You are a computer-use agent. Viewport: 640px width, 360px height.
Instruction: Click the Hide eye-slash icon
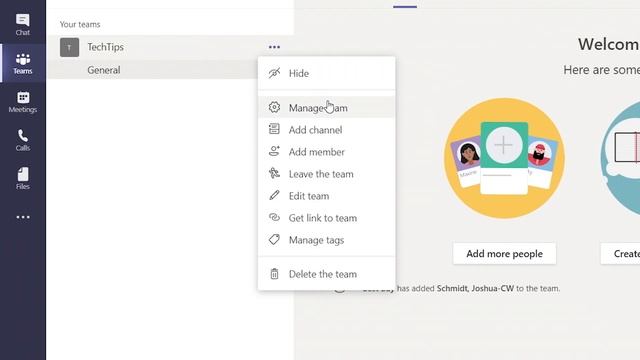coord(274,73)
